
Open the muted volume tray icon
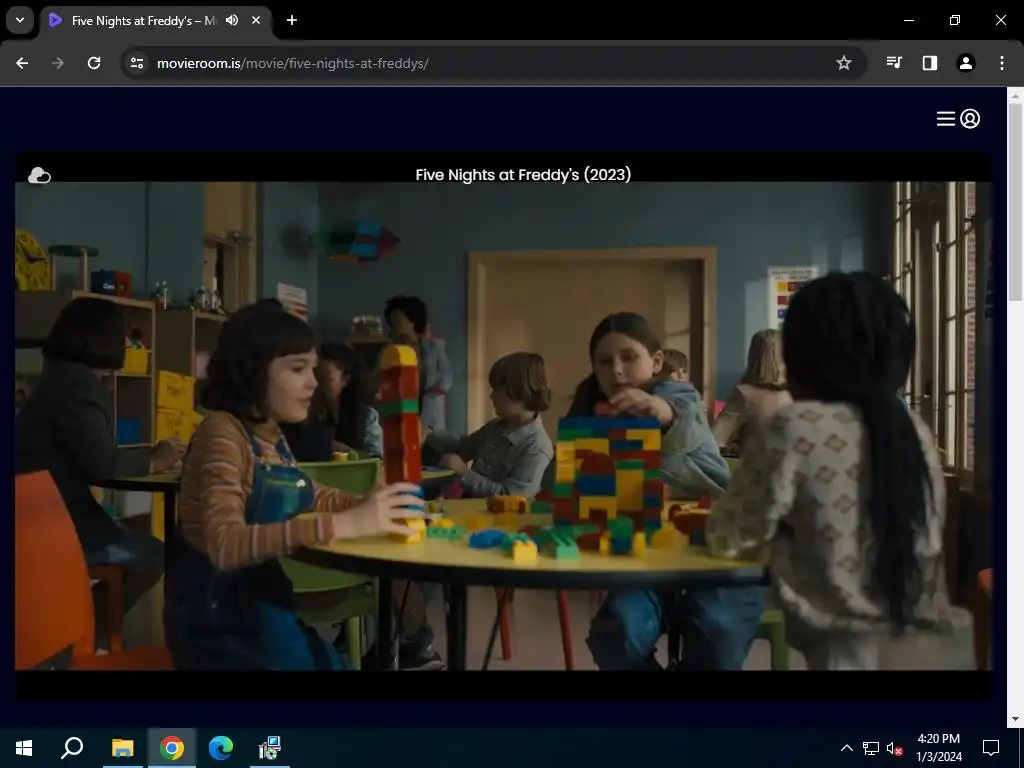(x=895, y=748)
